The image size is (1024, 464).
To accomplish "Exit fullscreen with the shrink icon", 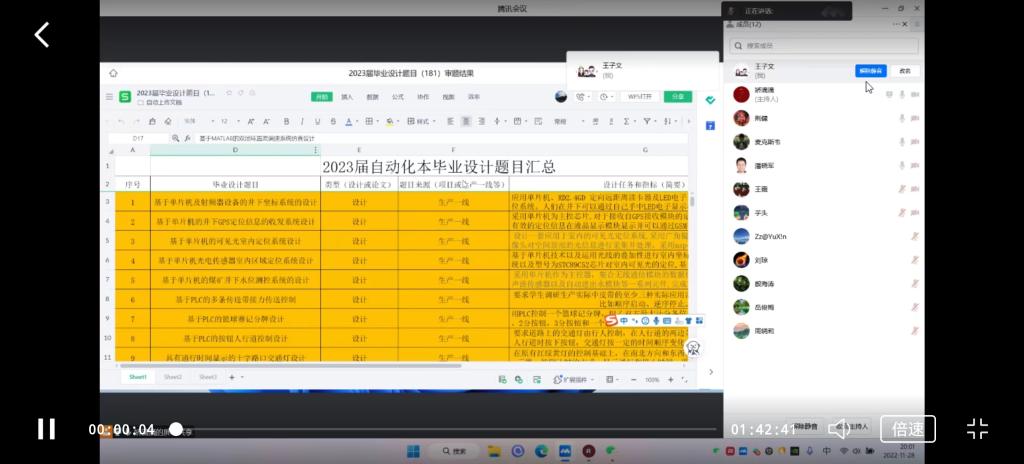I will [x=977, y=429].
